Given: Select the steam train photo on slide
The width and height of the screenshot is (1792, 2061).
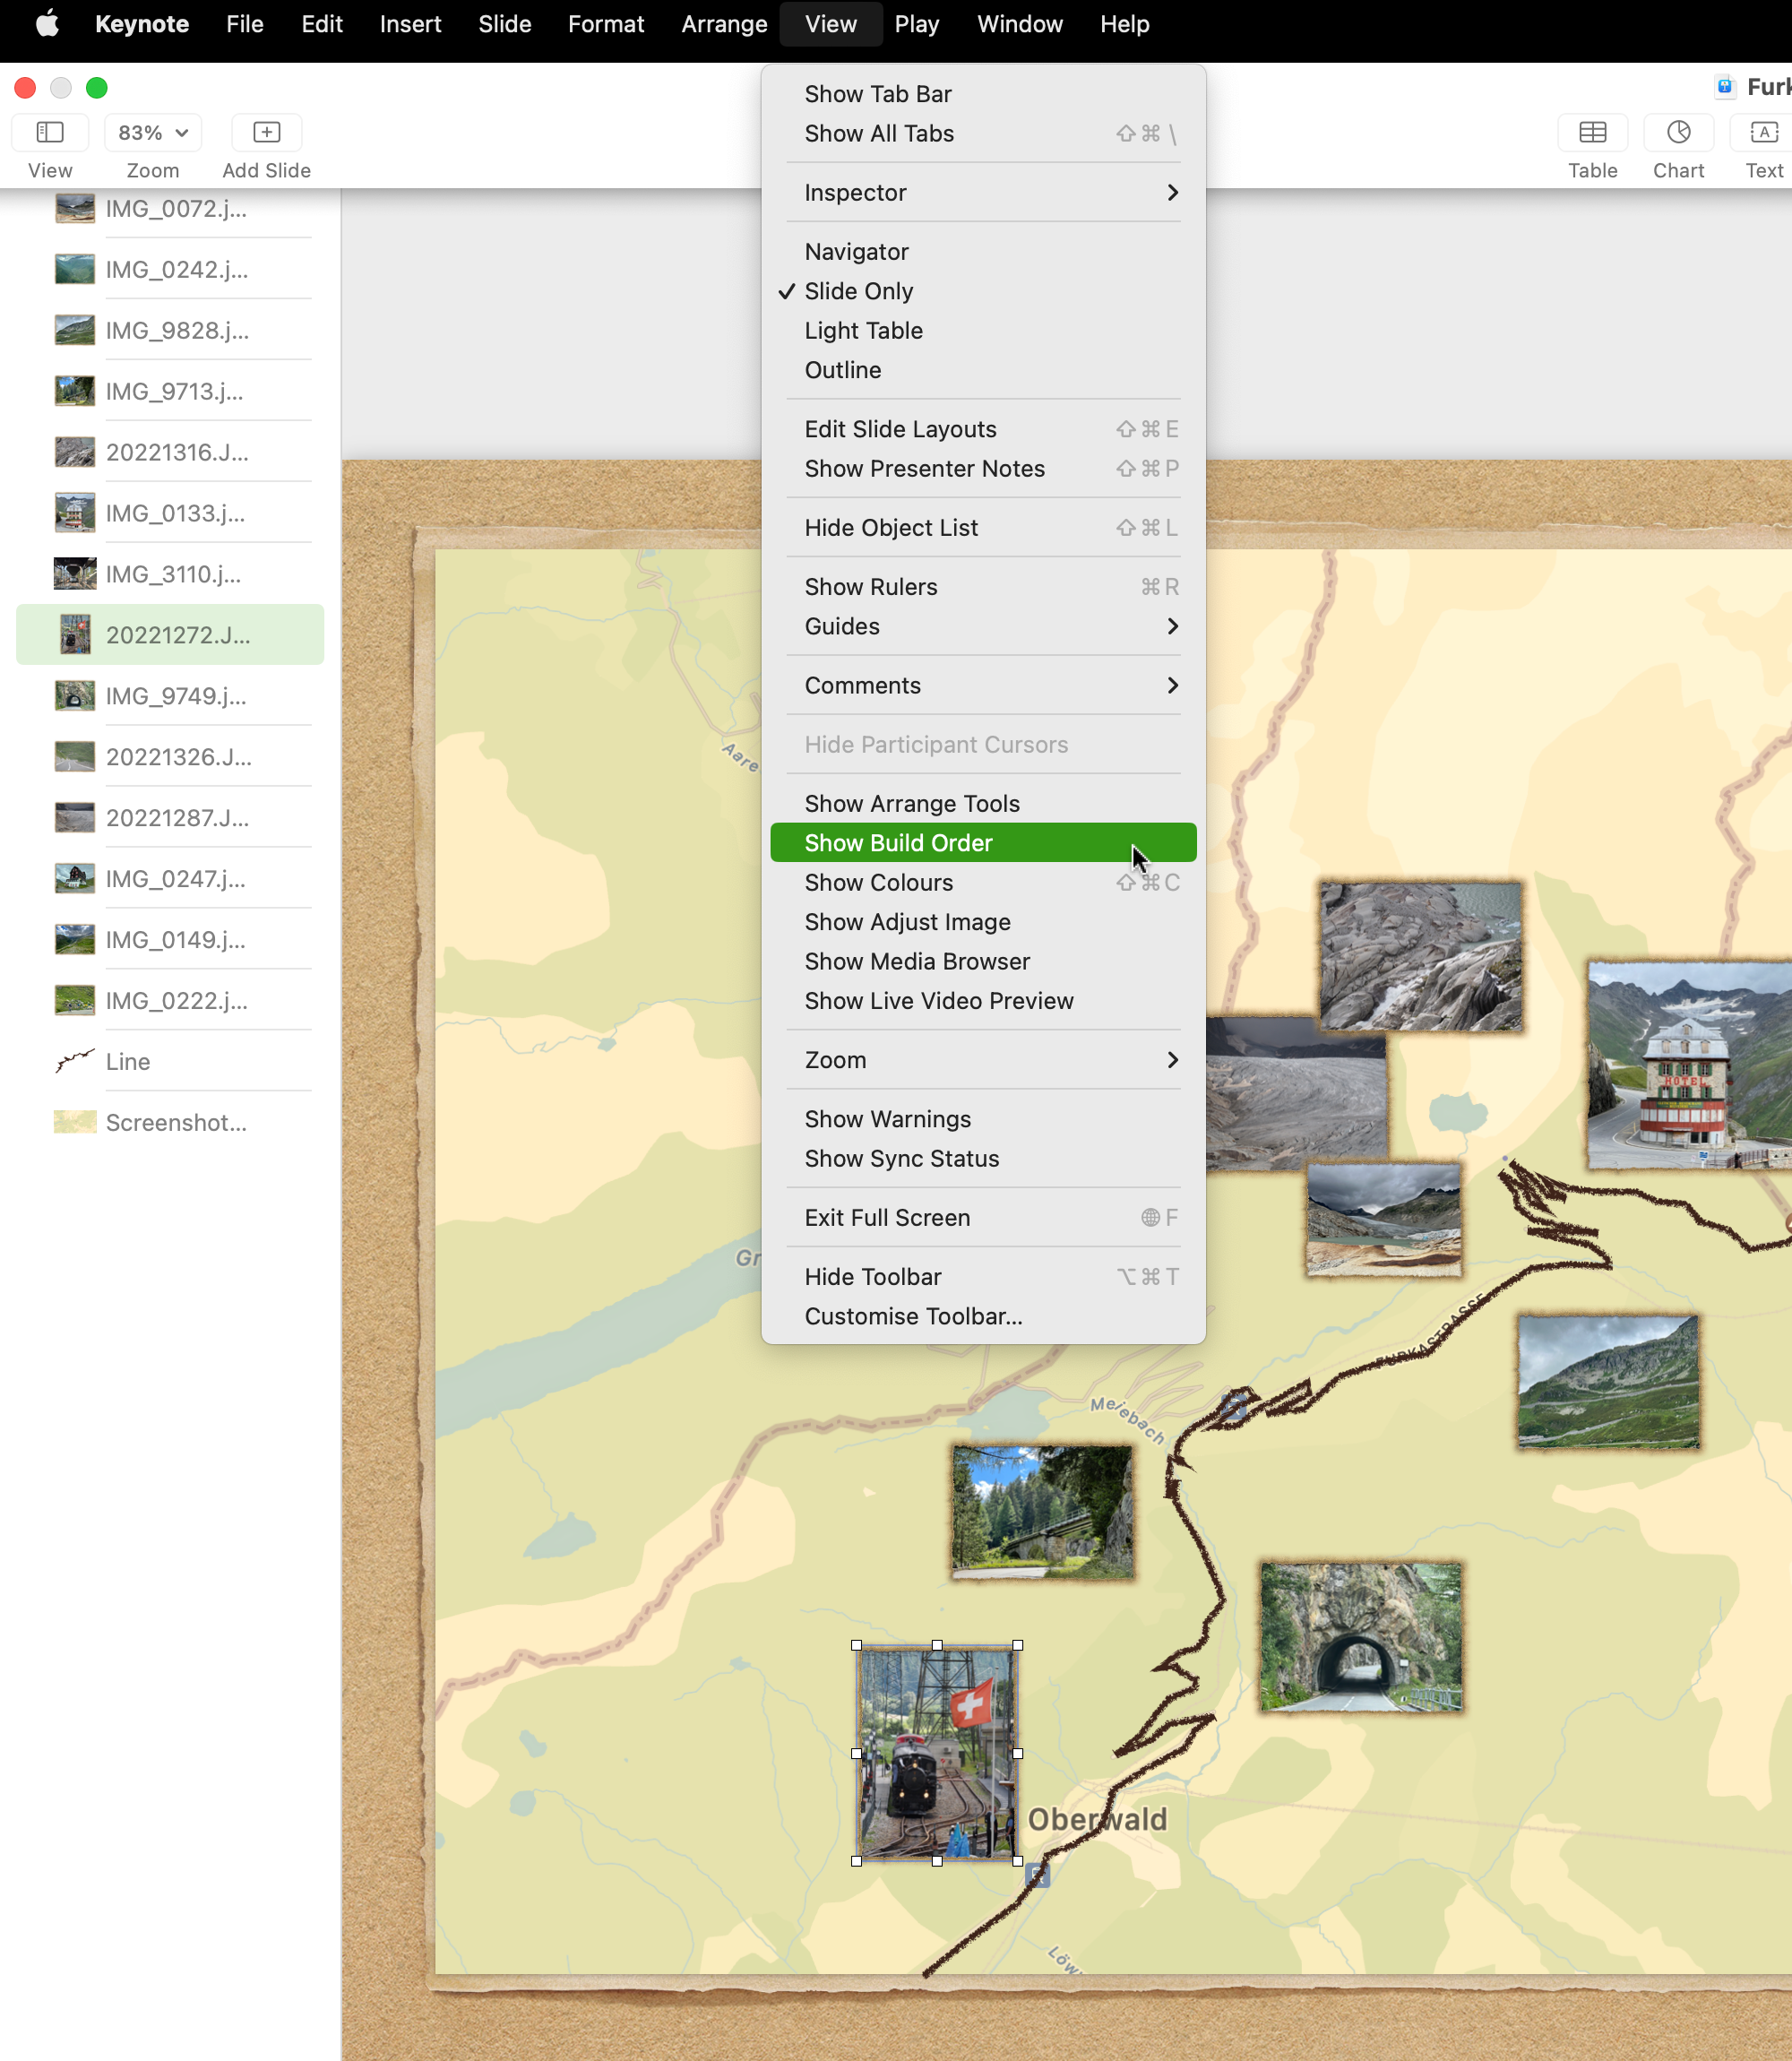Looking at the screenshot, I should (936, 1753).
